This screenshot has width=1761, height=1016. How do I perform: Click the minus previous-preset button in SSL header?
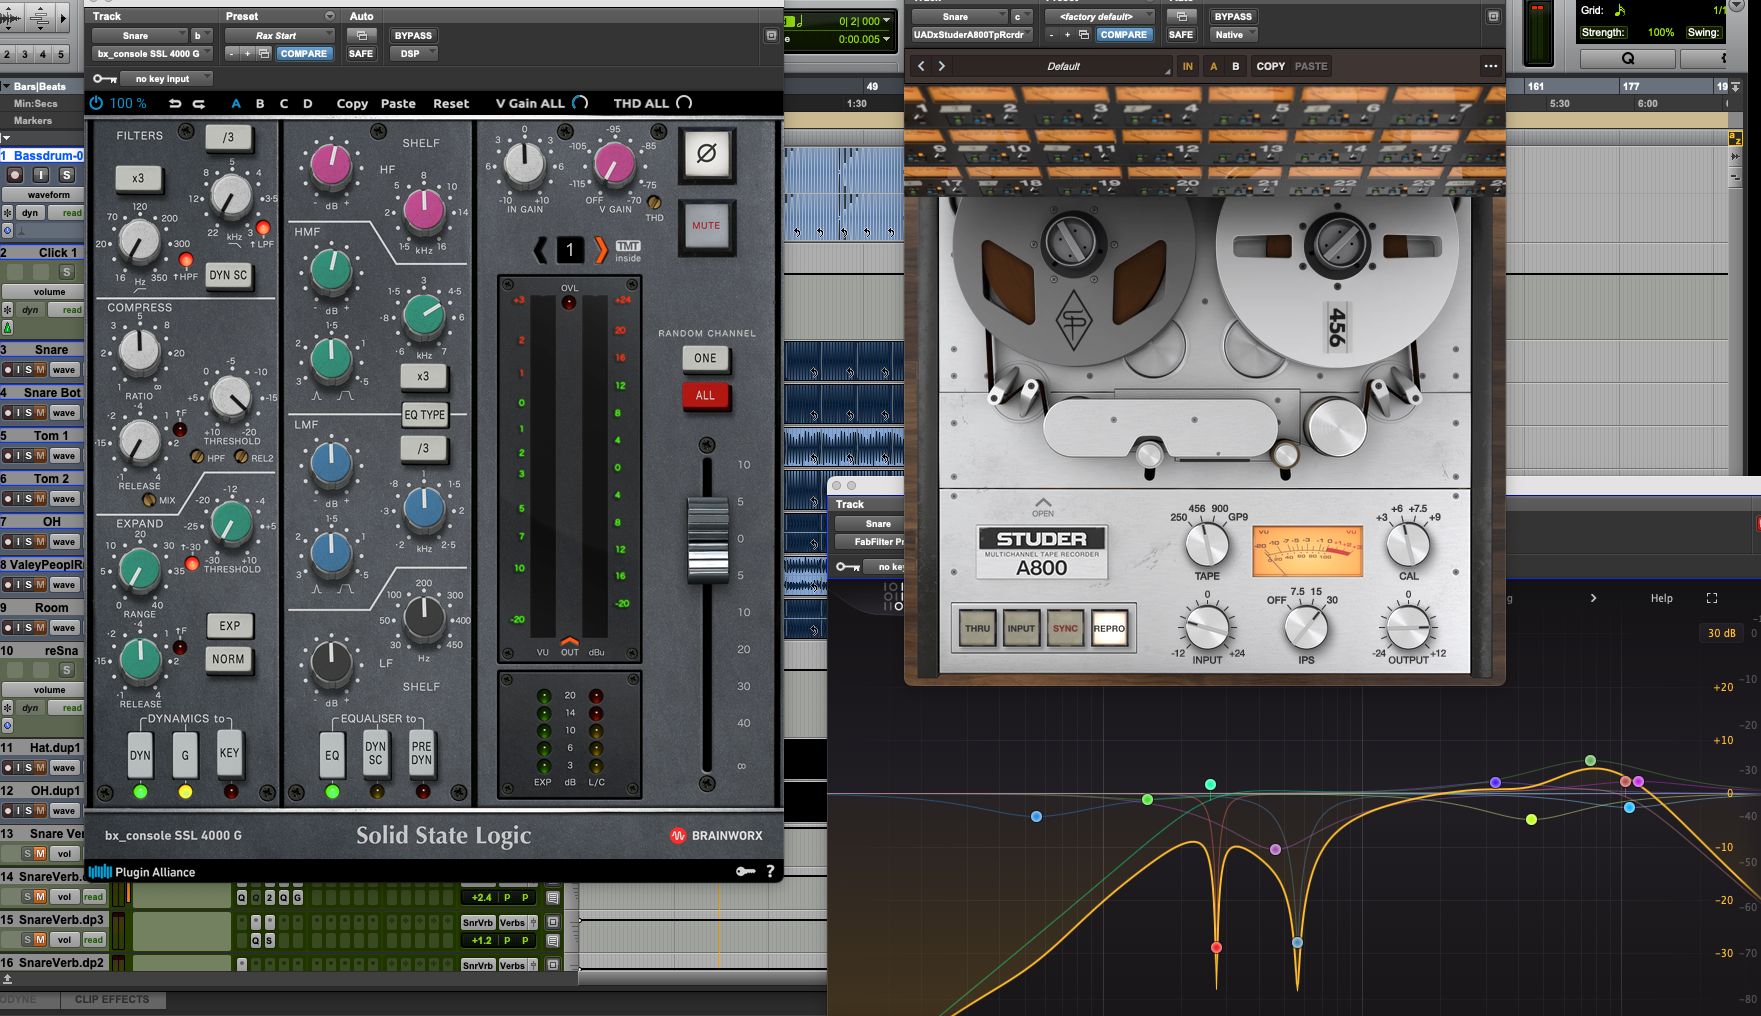click(x=232, y=54)
